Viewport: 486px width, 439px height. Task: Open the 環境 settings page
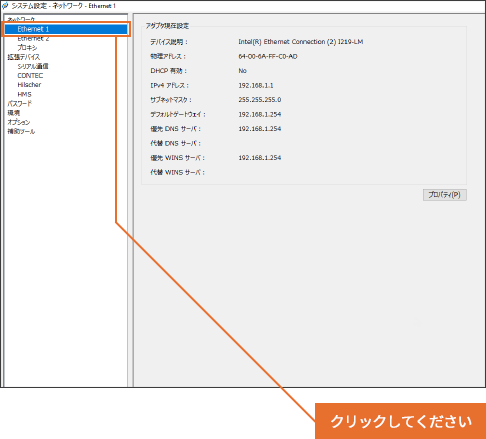(14, 113)
